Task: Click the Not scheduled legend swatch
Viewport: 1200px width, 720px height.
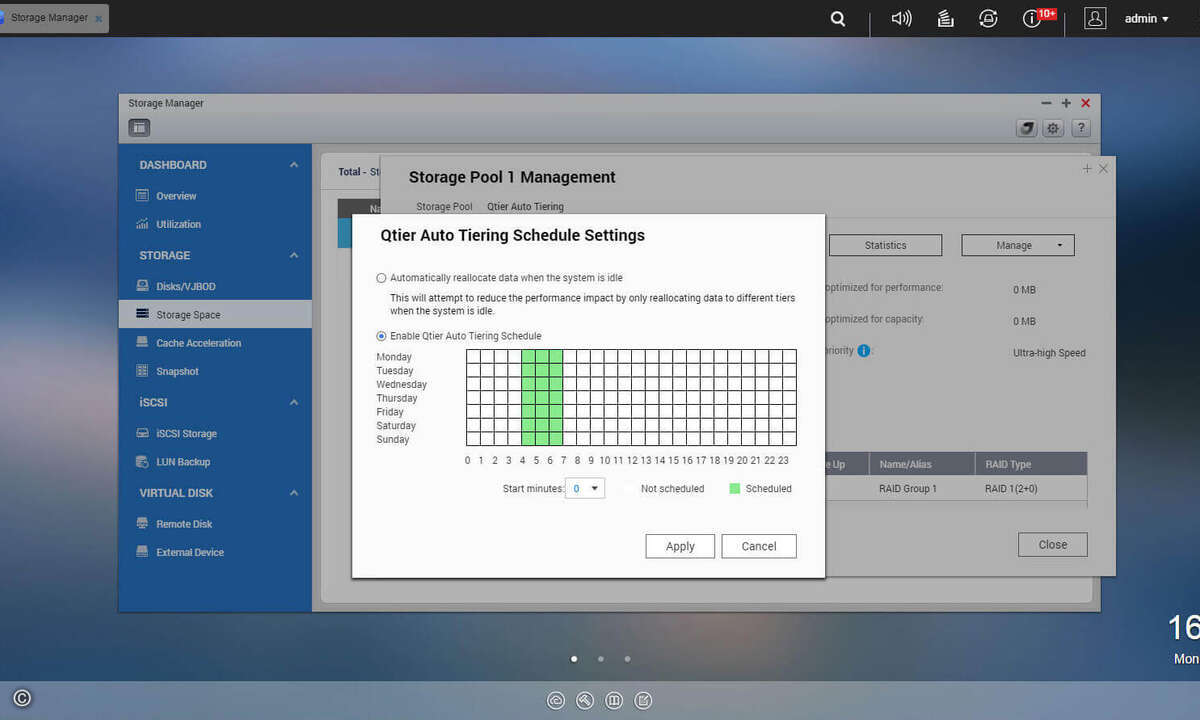Action: [630, 489]
